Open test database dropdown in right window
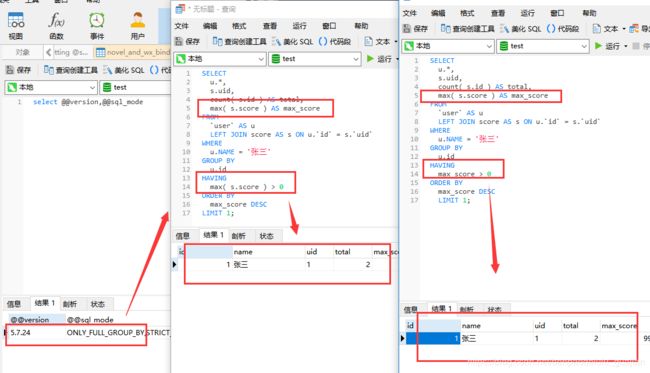 (543, 46)
